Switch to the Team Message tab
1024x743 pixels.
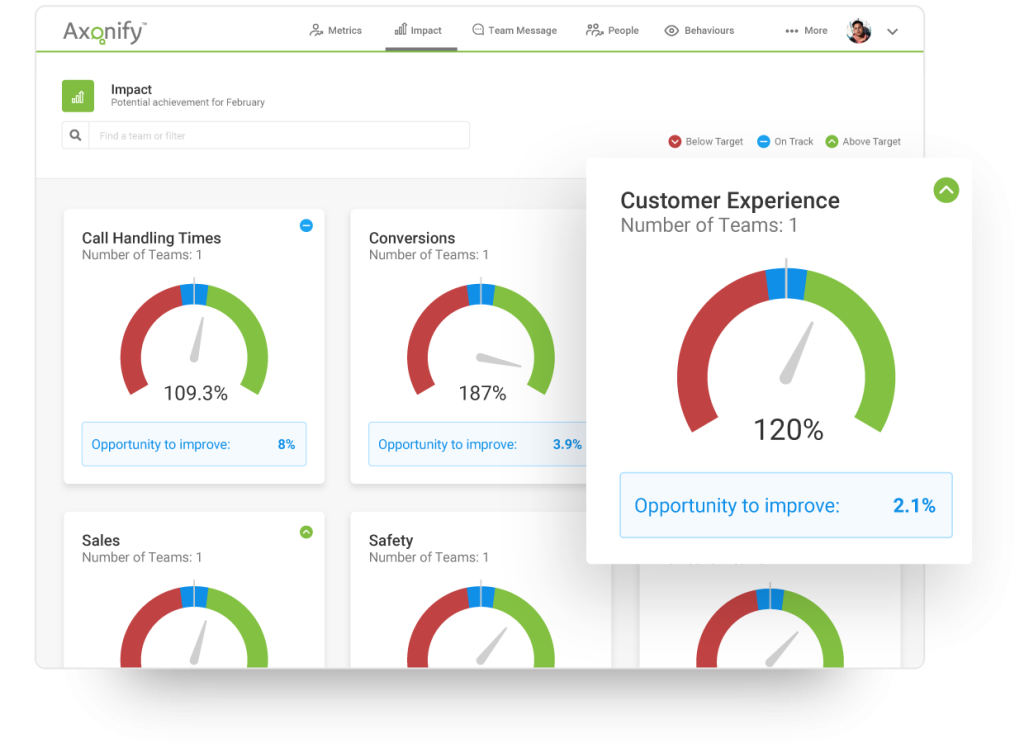(514, 31)
